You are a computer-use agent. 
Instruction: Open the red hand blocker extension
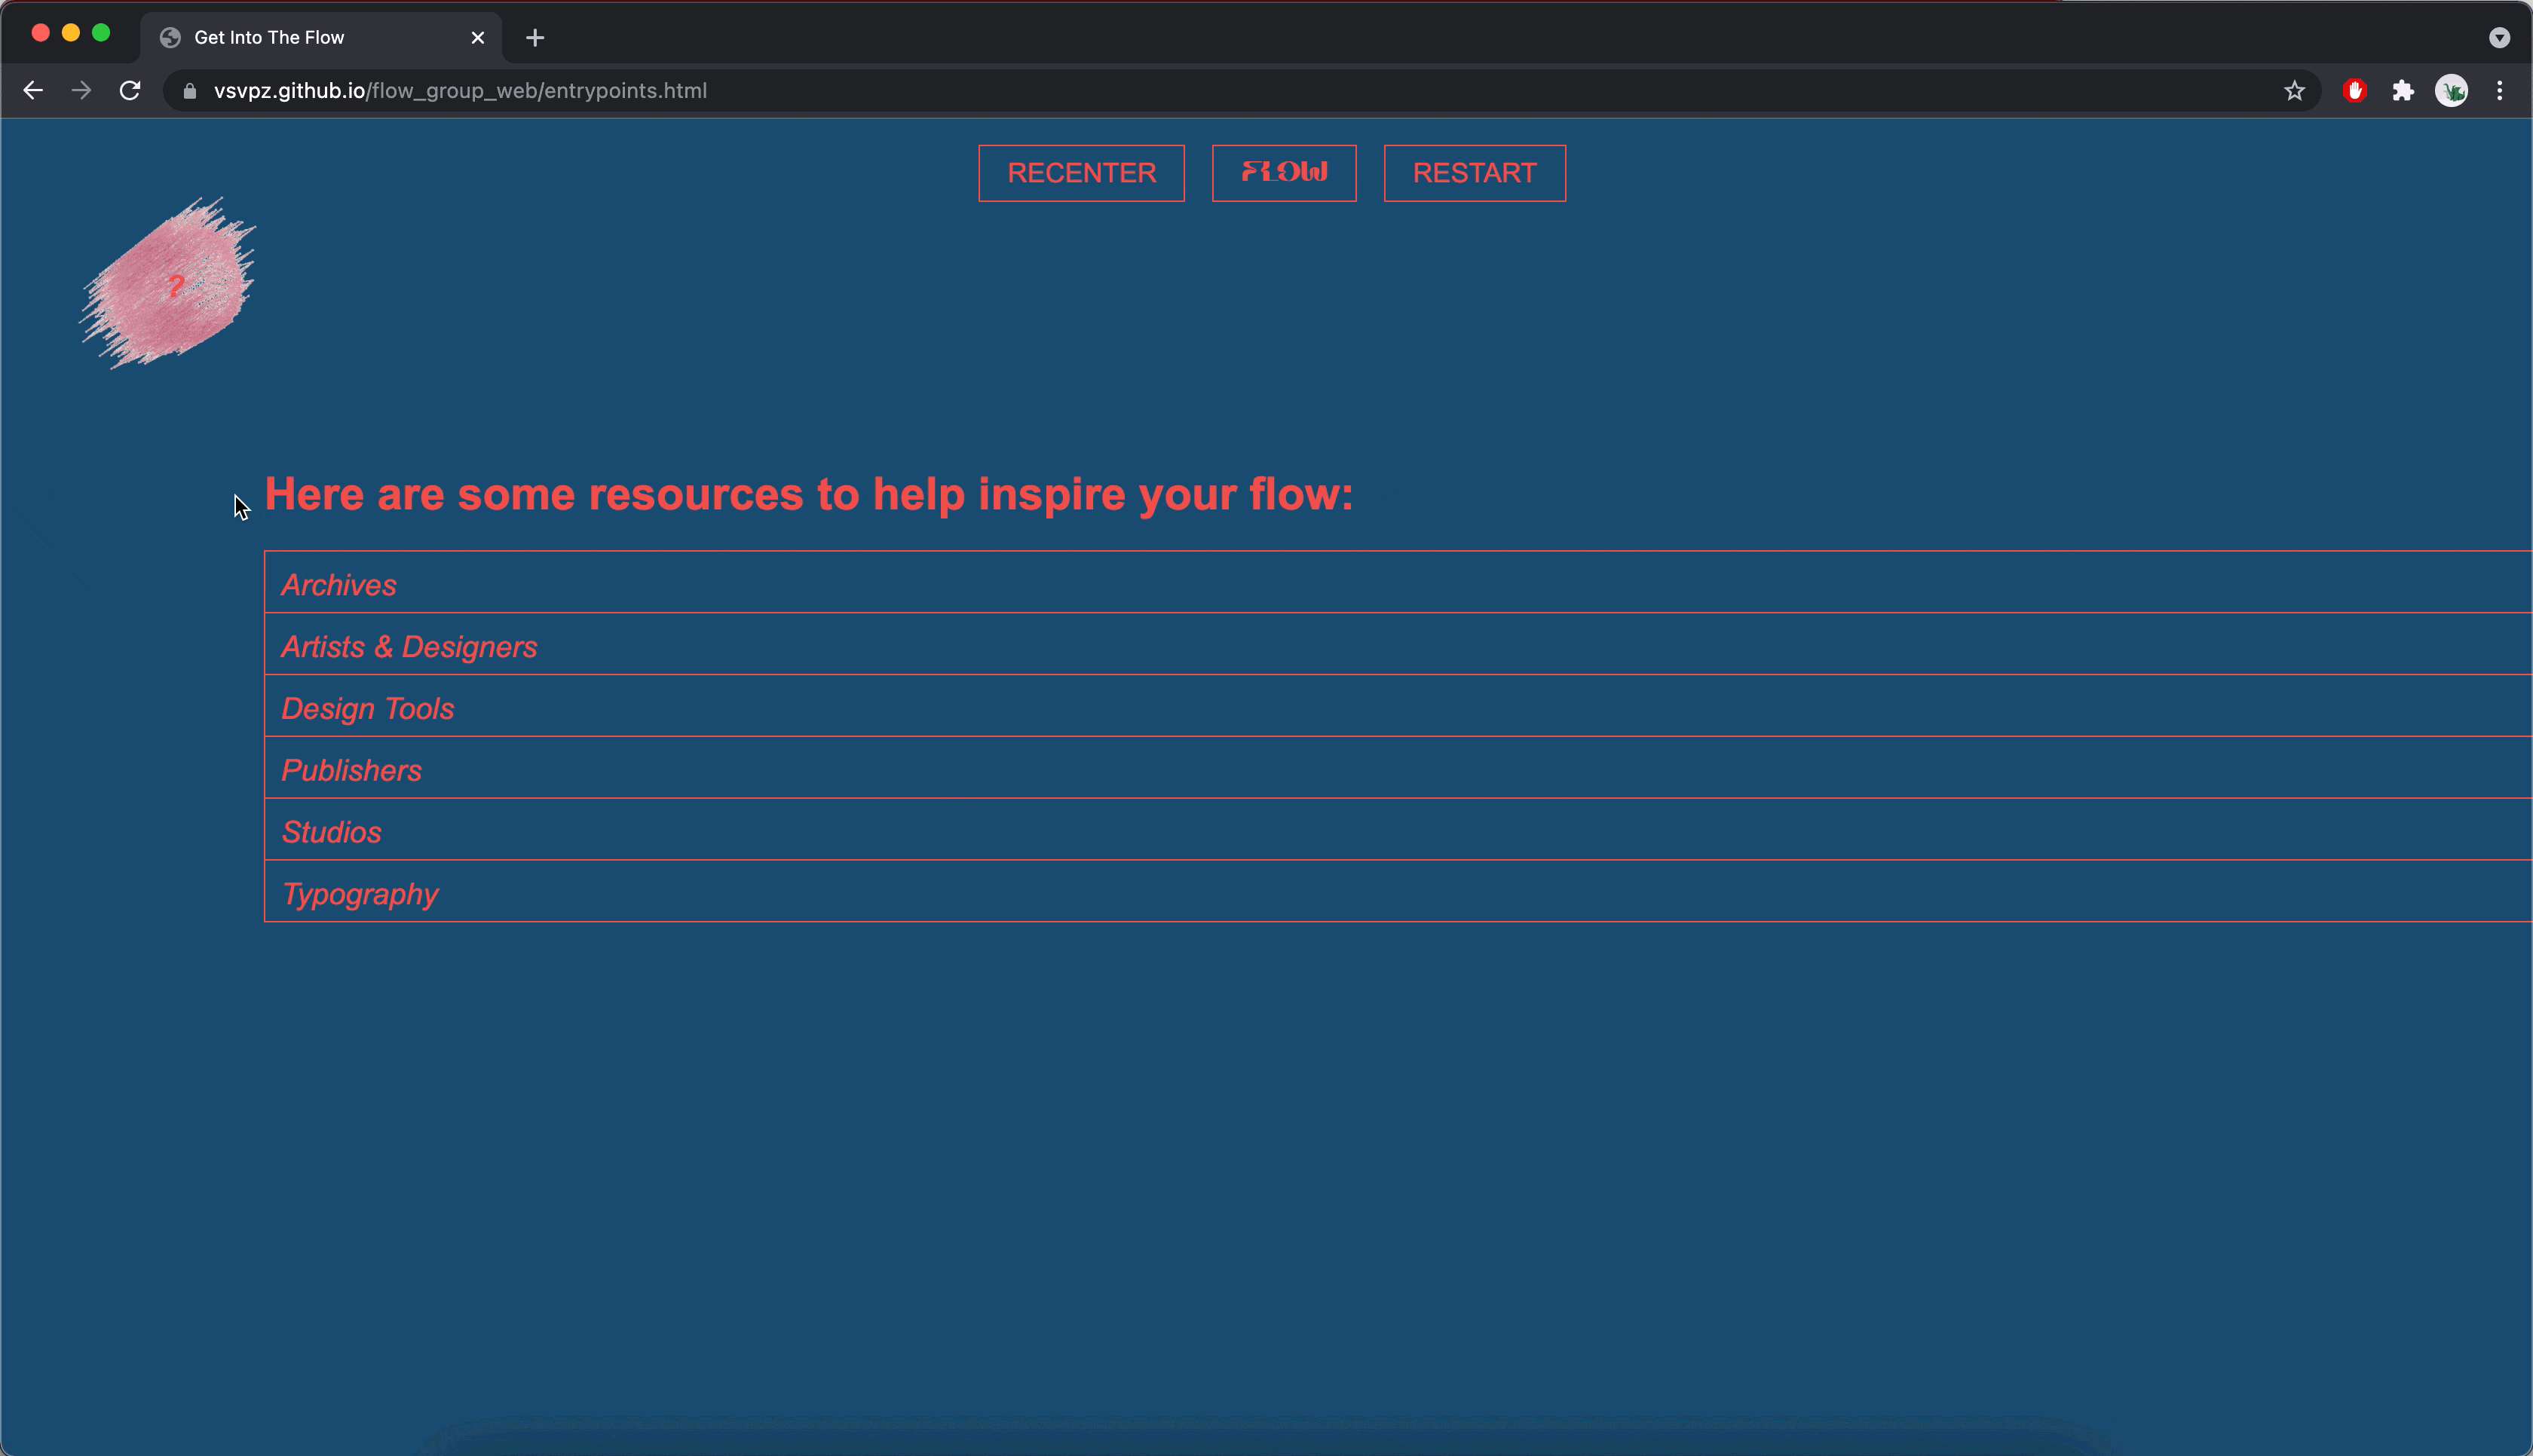[2355, 91]
